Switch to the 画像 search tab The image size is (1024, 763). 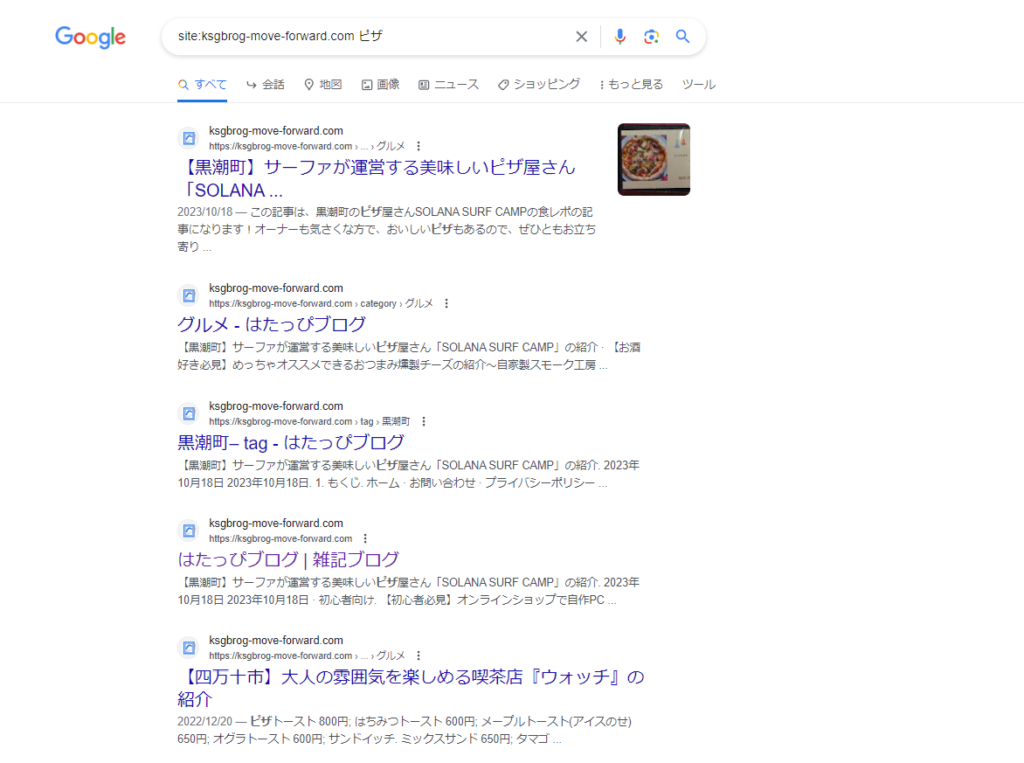click(381, 84)
